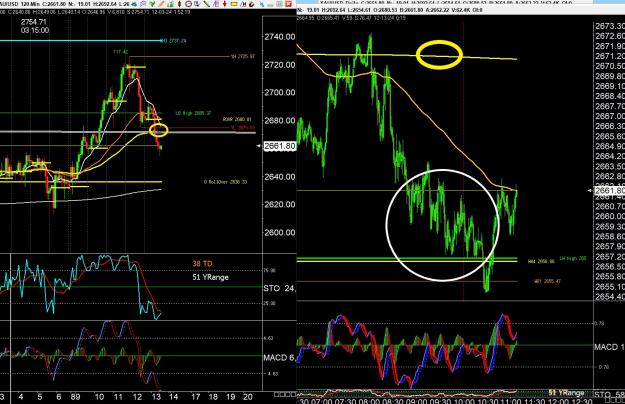Click the 2661.80 price marker on left chart
Screen dimensions: 625x404
[279, 146]
